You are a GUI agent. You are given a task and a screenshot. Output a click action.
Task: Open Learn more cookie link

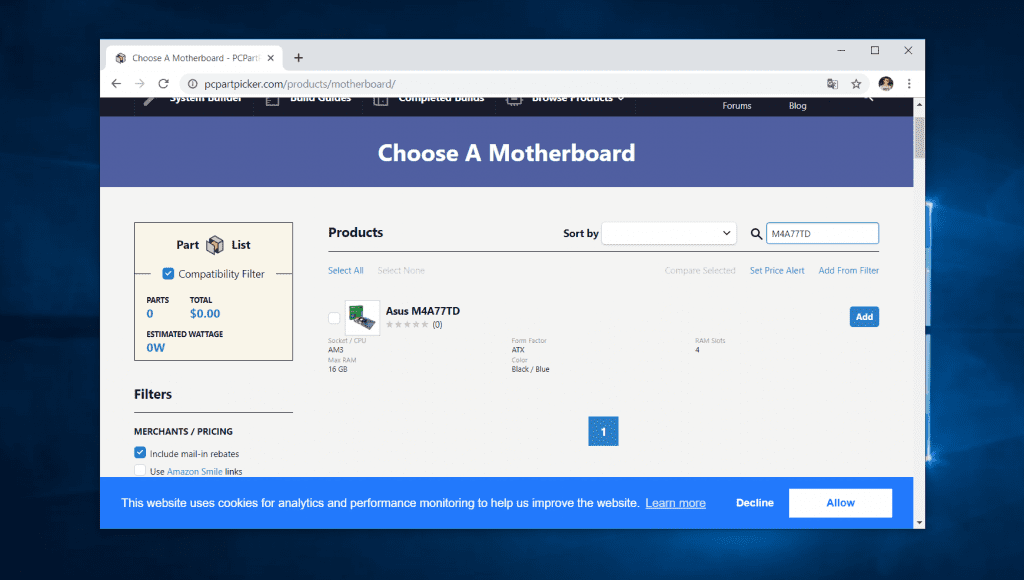675,503
